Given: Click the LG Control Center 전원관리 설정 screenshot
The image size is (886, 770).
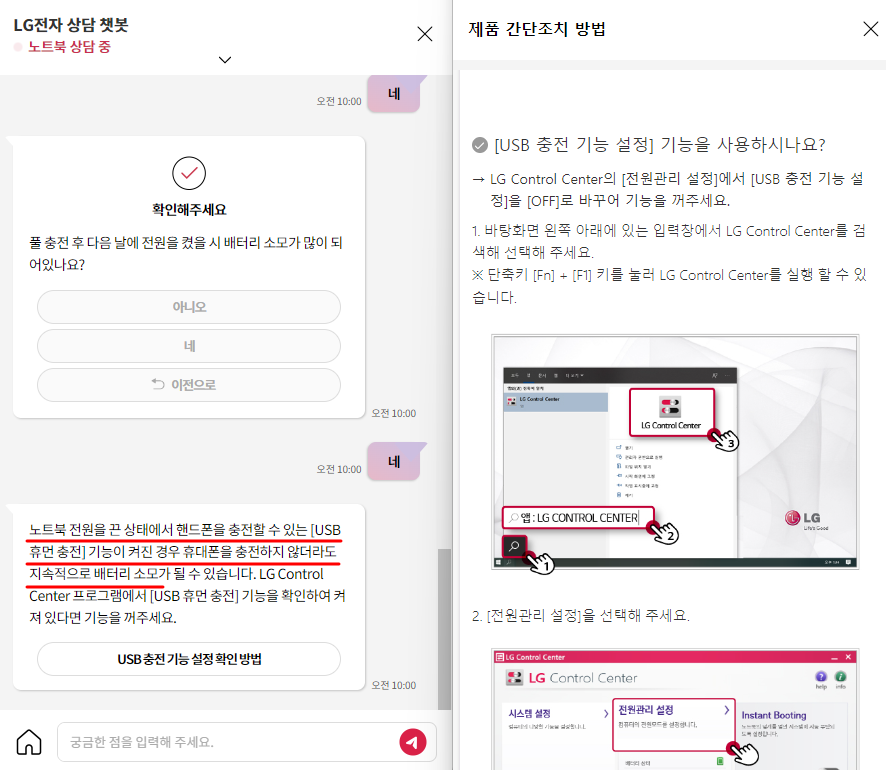Looking at the screenshot, I should (x=675, y=709).
